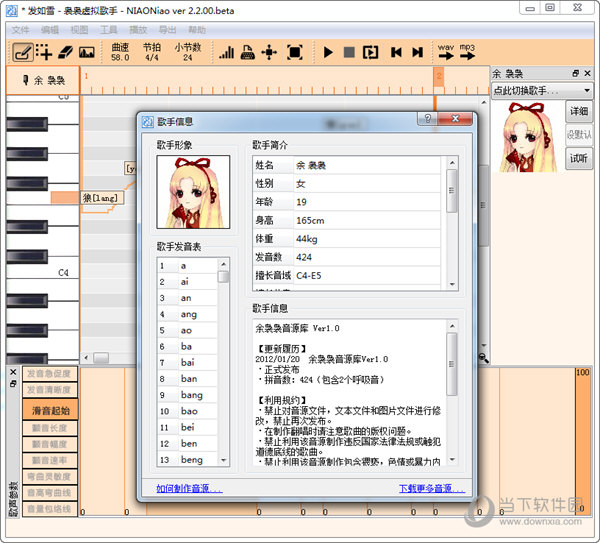Image resolution: width=600 pixels, height=543 pixels.
Task: Click the up arrow in 歌手简介 list
Action: (452, 163)
